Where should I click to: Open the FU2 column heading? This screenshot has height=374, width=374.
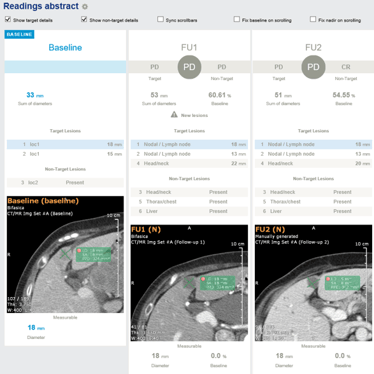click(x=313, y=48)
